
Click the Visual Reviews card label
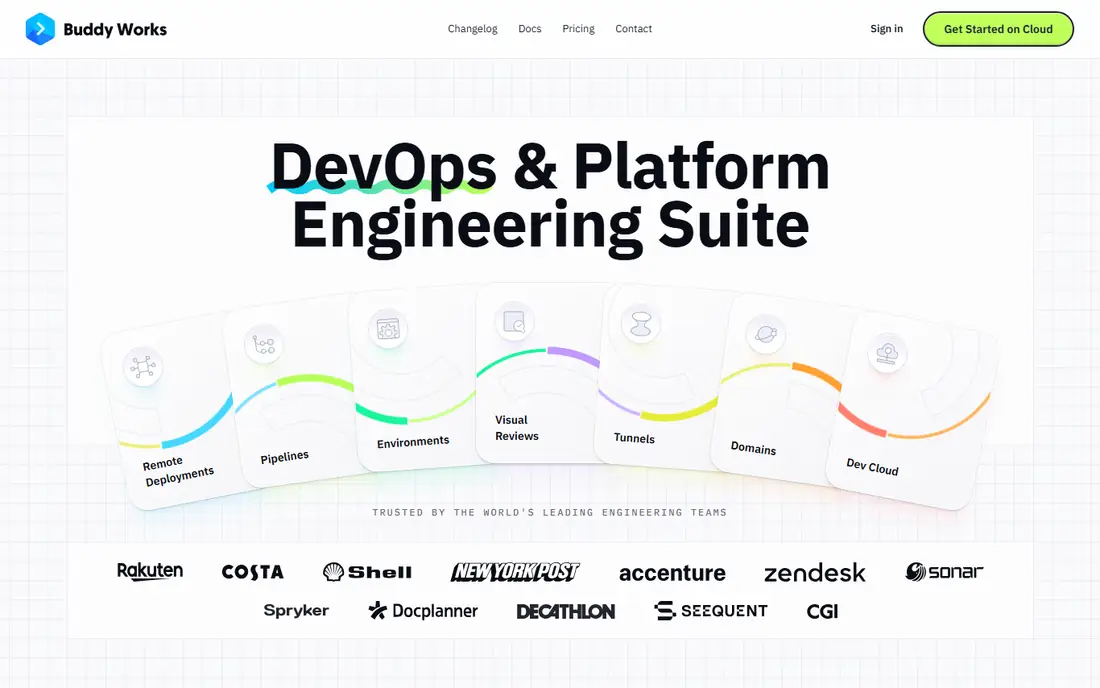click(x=516, y=428)
